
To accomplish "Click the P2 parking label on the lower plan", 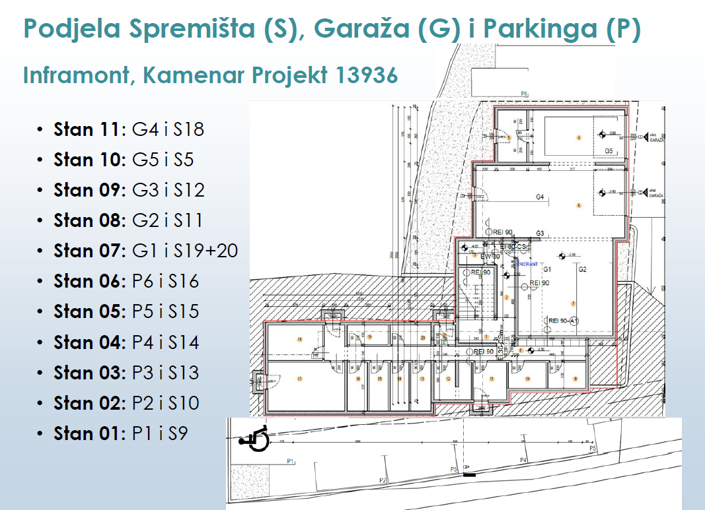I will click(383, 481).
